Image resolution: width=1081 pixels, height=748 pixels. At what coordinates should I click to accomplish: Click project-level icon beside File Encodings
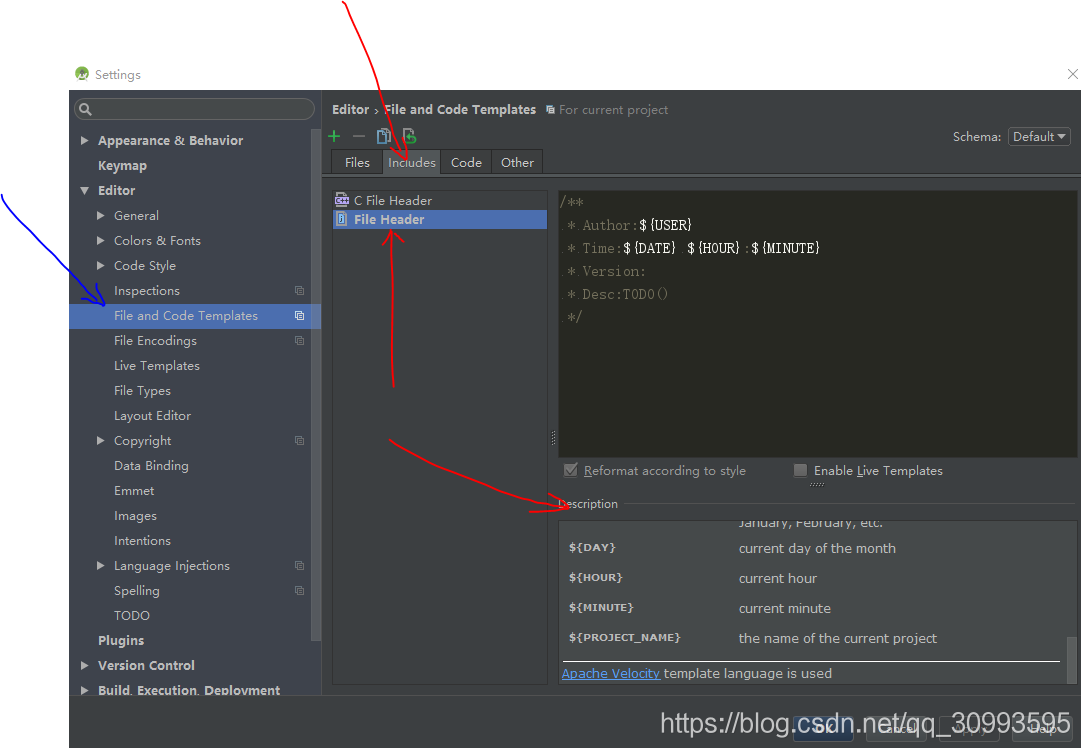(x=299, y=341)
